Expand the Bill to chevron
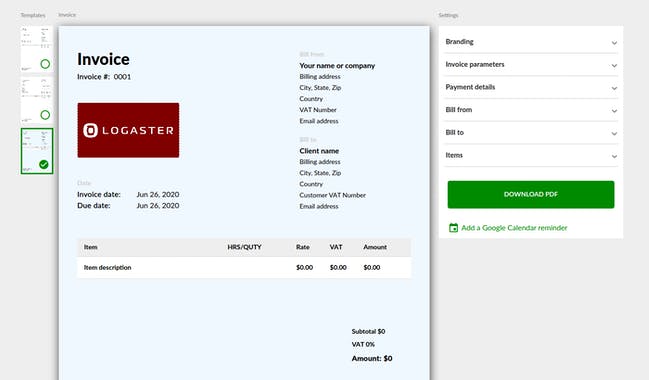The width and height of the screenshot is (649, 380). pos(614,134)
